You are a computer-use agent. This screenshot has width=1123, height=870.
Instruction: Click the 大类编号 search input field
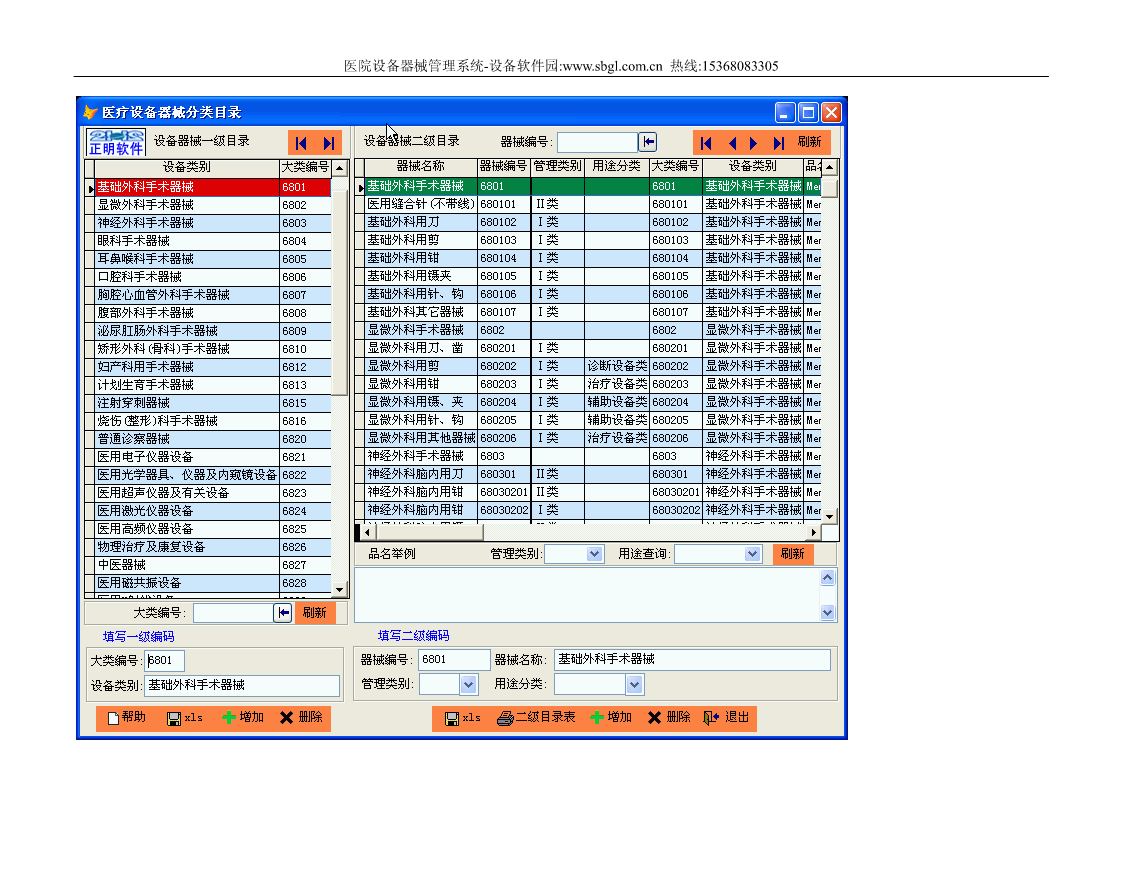233,612
